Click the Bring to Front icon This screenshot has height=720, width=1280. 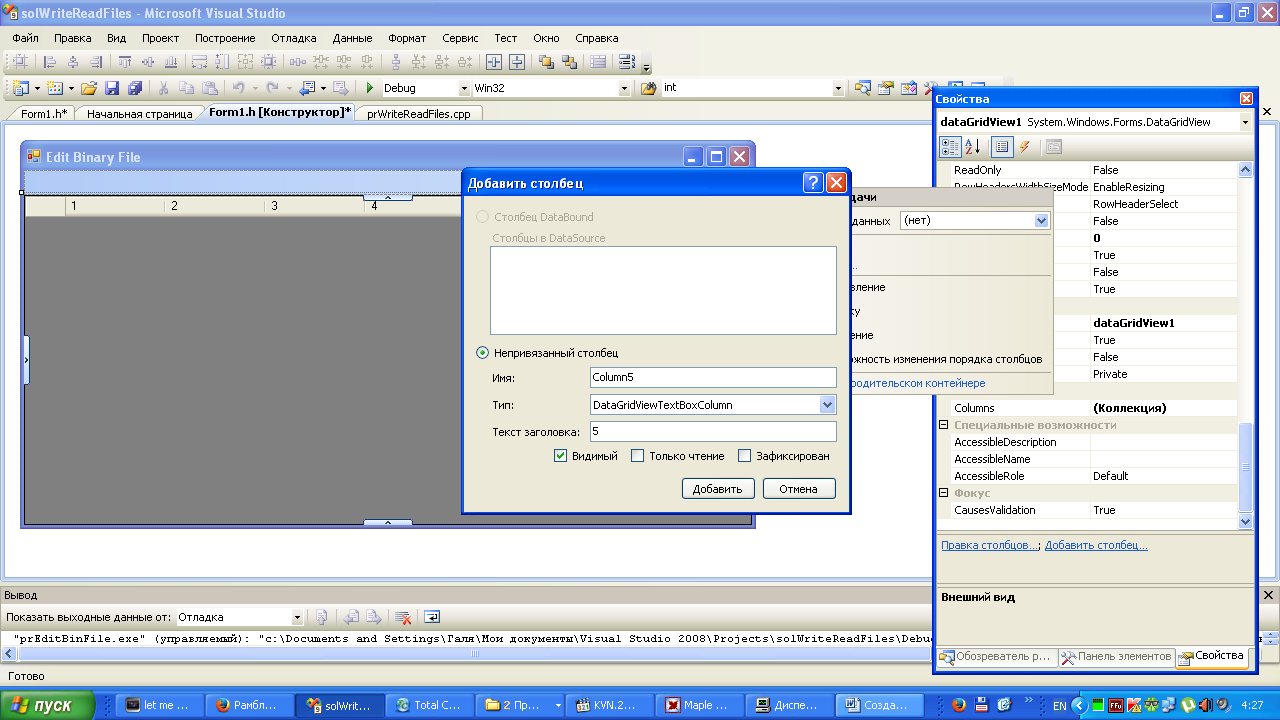[546, 62]
